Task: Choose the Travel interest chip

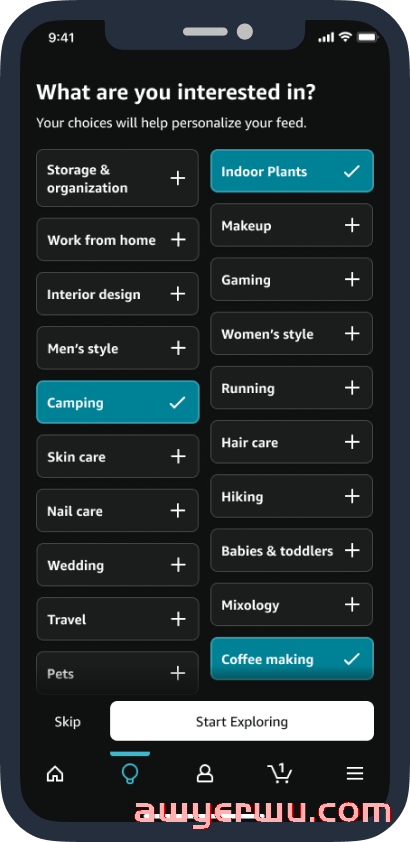Action: click(118, 619)
